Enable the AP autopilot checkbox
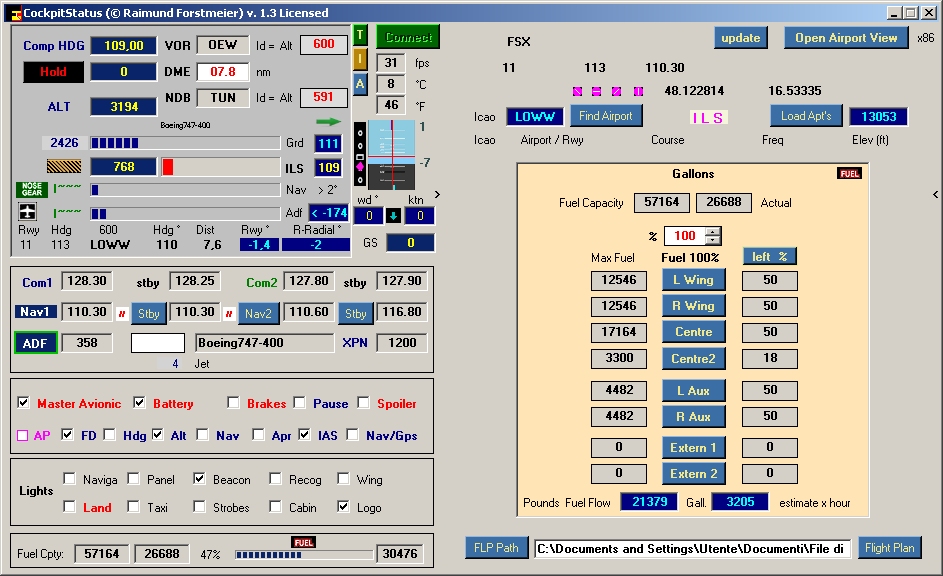Screen dimensions: 943x576 pos(22,435)
